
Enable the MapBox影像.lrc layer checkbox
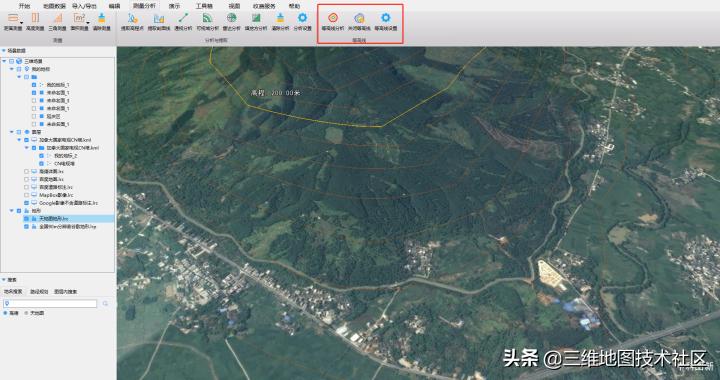(x=27, y=195)
